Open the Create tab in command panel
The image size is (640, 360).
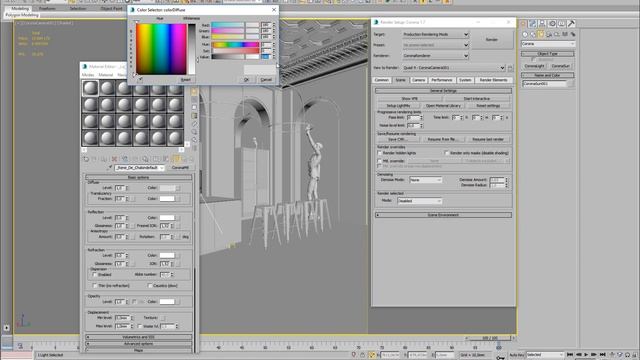coord(523,24)
